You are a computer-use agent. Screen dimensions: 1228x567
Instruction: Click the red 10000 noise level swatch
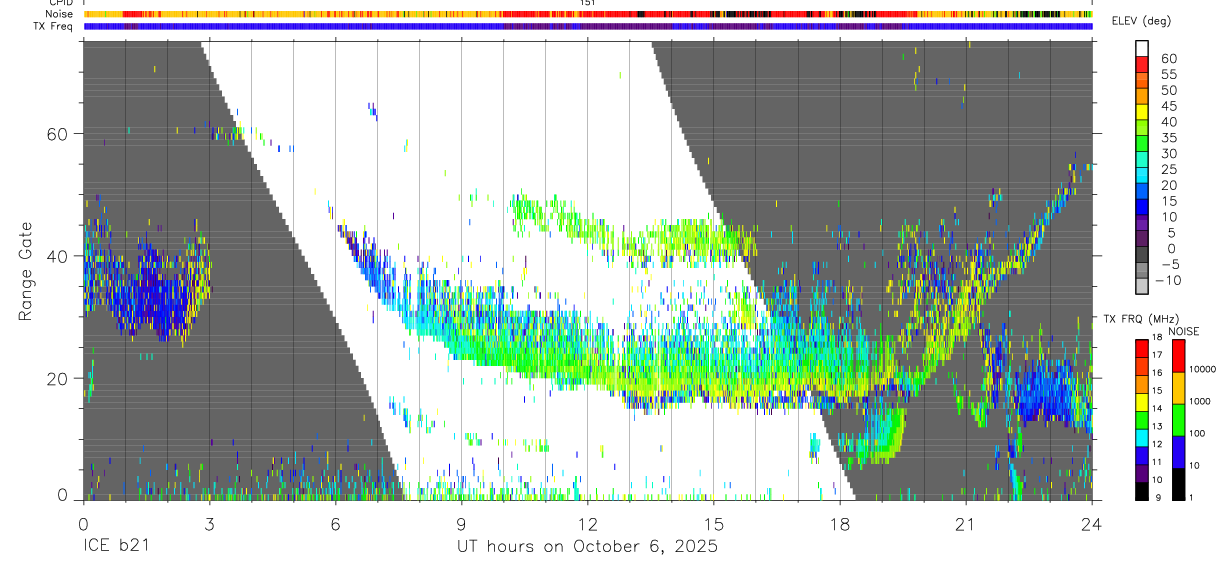tap(1179, 356)
